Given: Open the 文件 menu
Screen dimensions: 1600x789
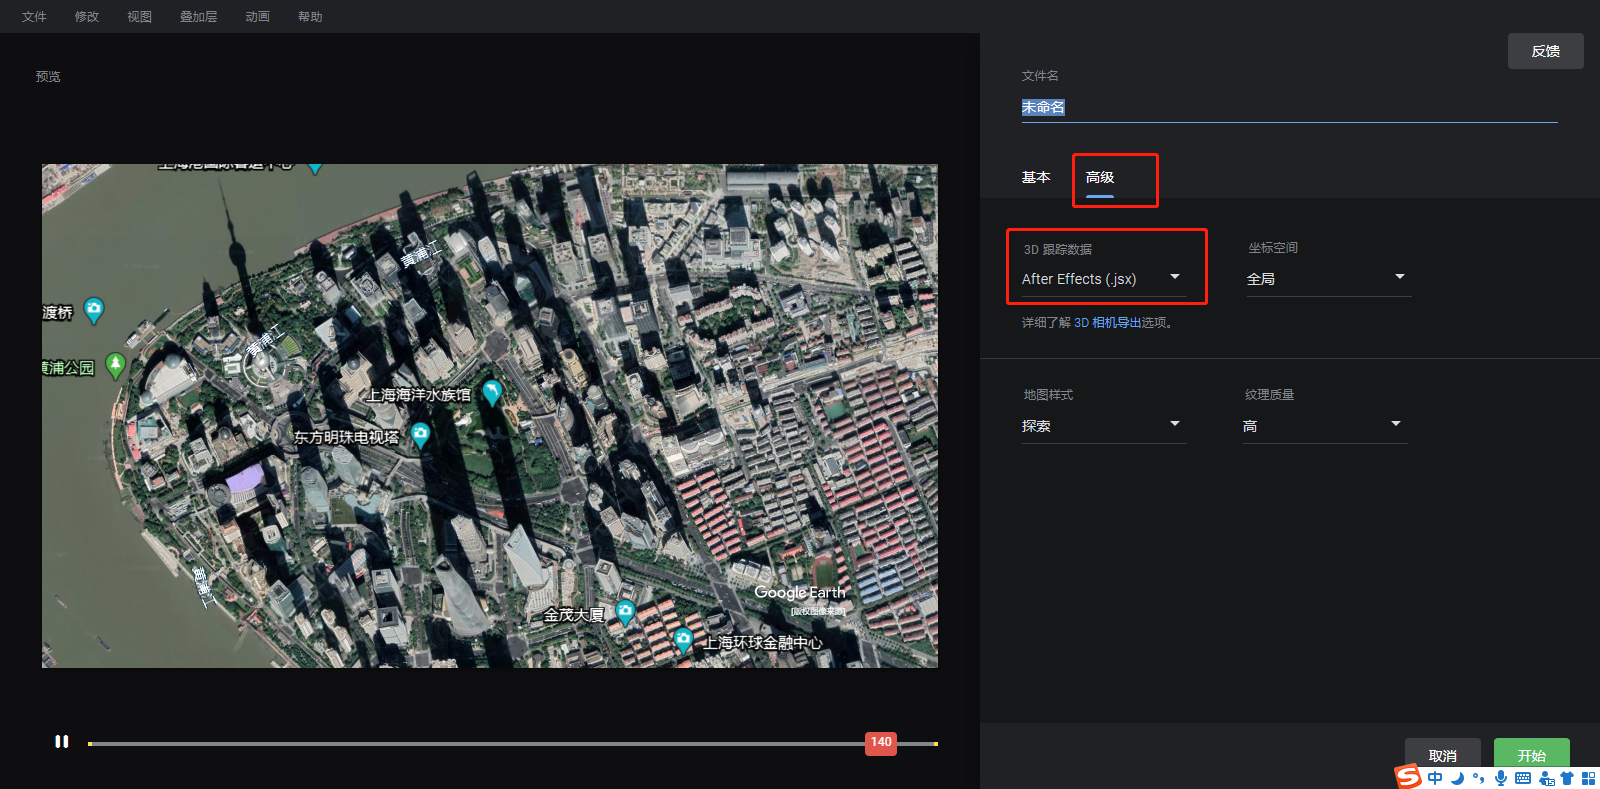Looking at the screenshot, I should pos(34,17).
